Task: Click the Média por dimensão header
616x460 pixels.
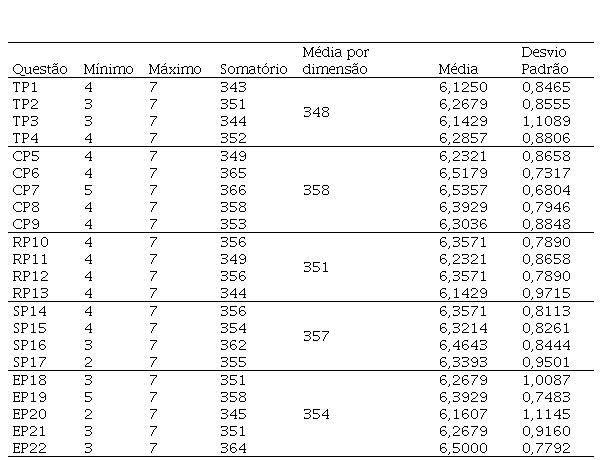Action: [x=335, y=60]
